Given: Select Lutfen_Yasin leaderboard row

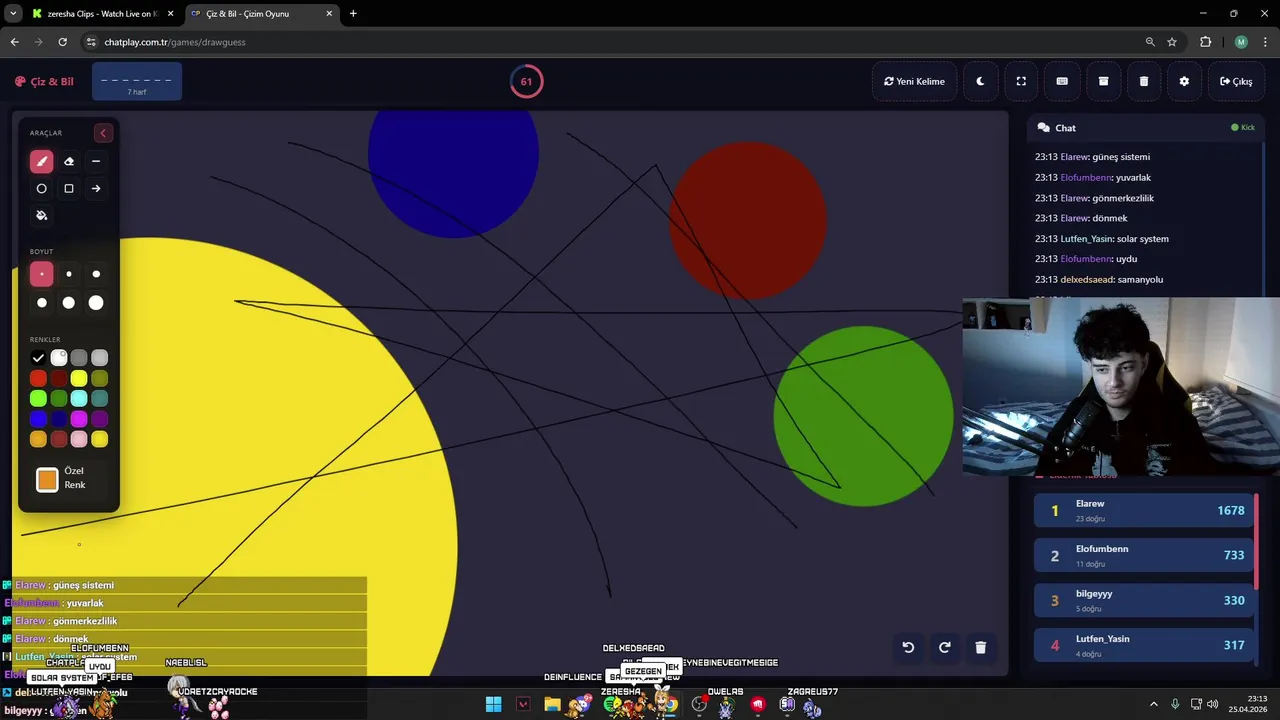Looking at the screenshot, I should (x=1144, y=645).
